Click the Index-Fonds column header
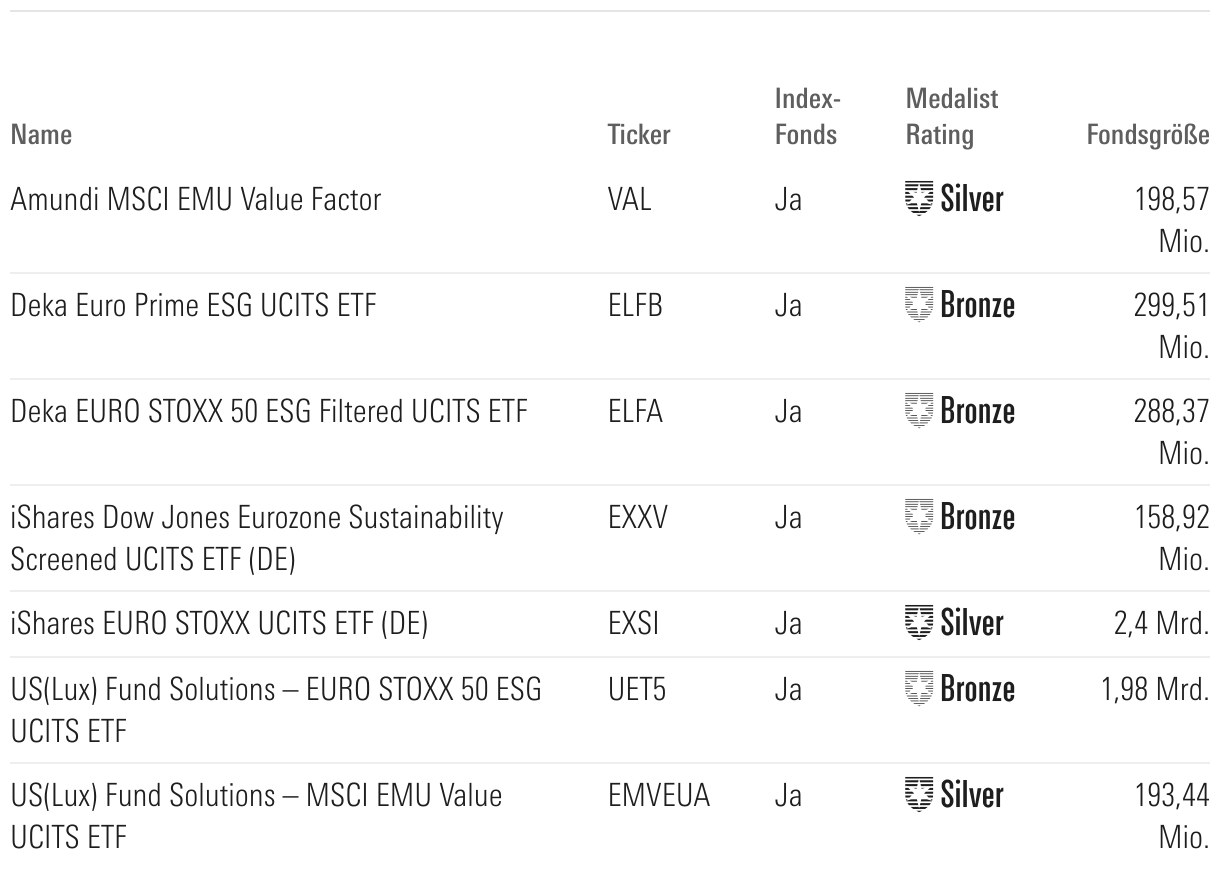The width and height of the screenshot is (1220, 878). tap(805, 116)
